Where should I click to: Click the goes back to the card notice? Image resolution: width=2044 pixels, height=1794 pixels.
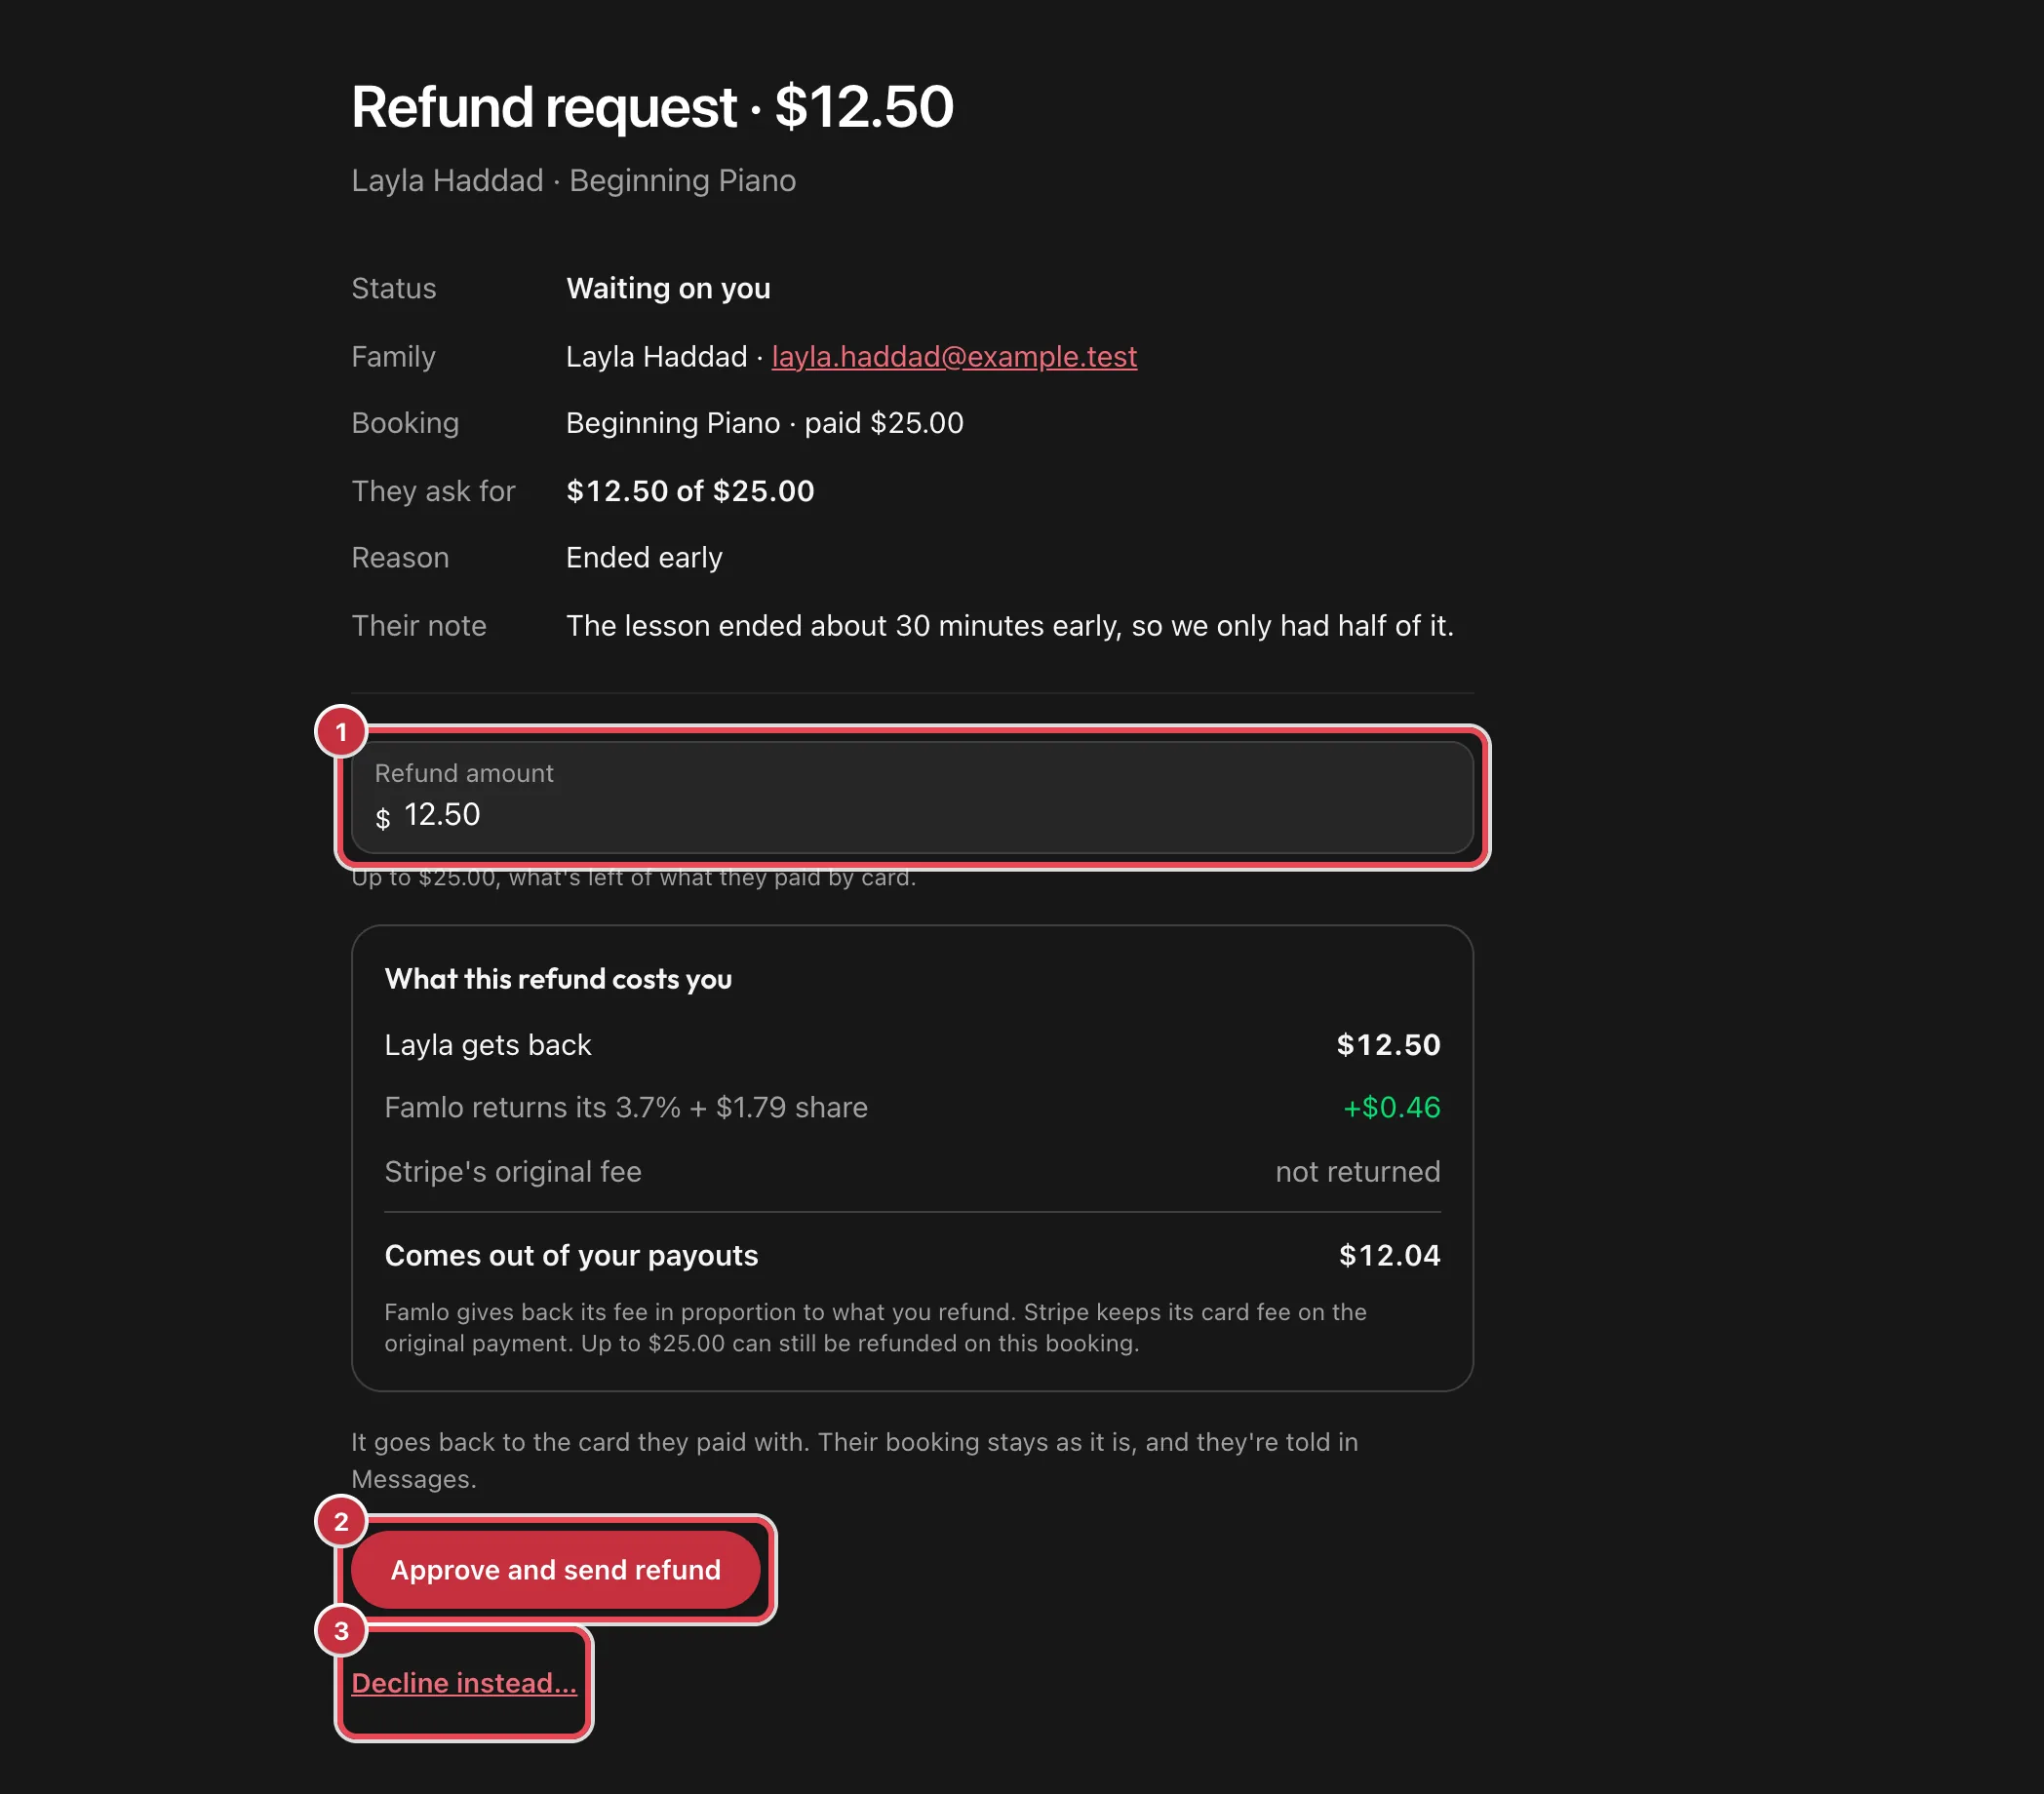coord(855,1460)
